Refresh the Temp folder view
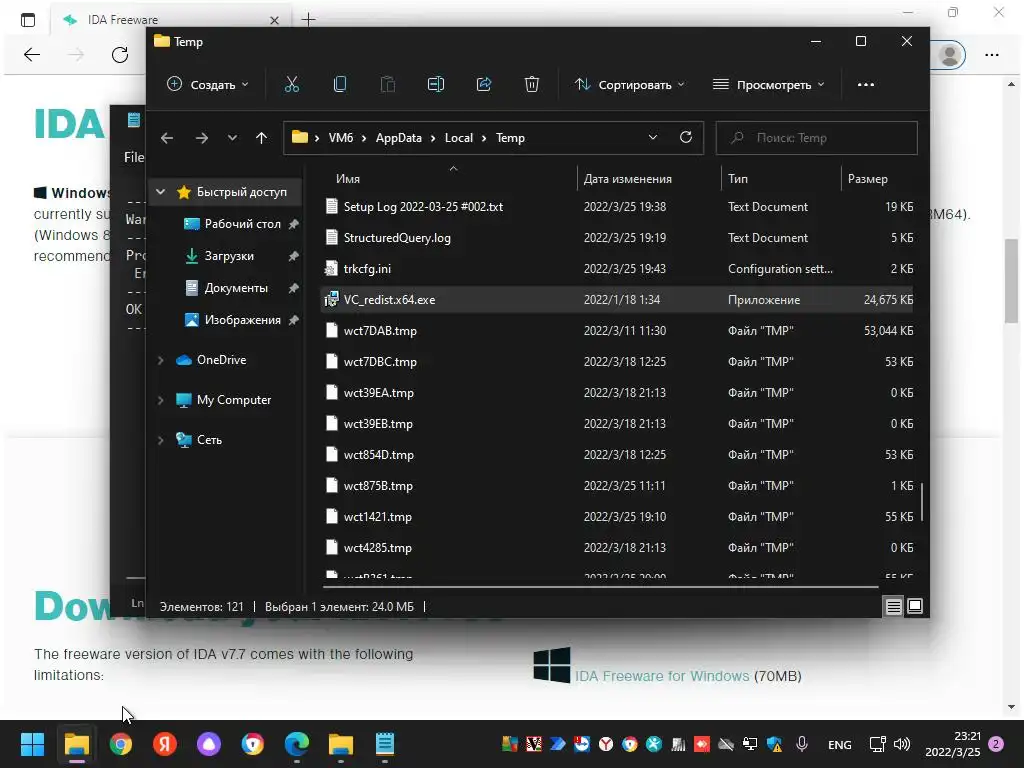Image resolution: width=1024 pixels, height=768 pixels. tap(686, 137)
